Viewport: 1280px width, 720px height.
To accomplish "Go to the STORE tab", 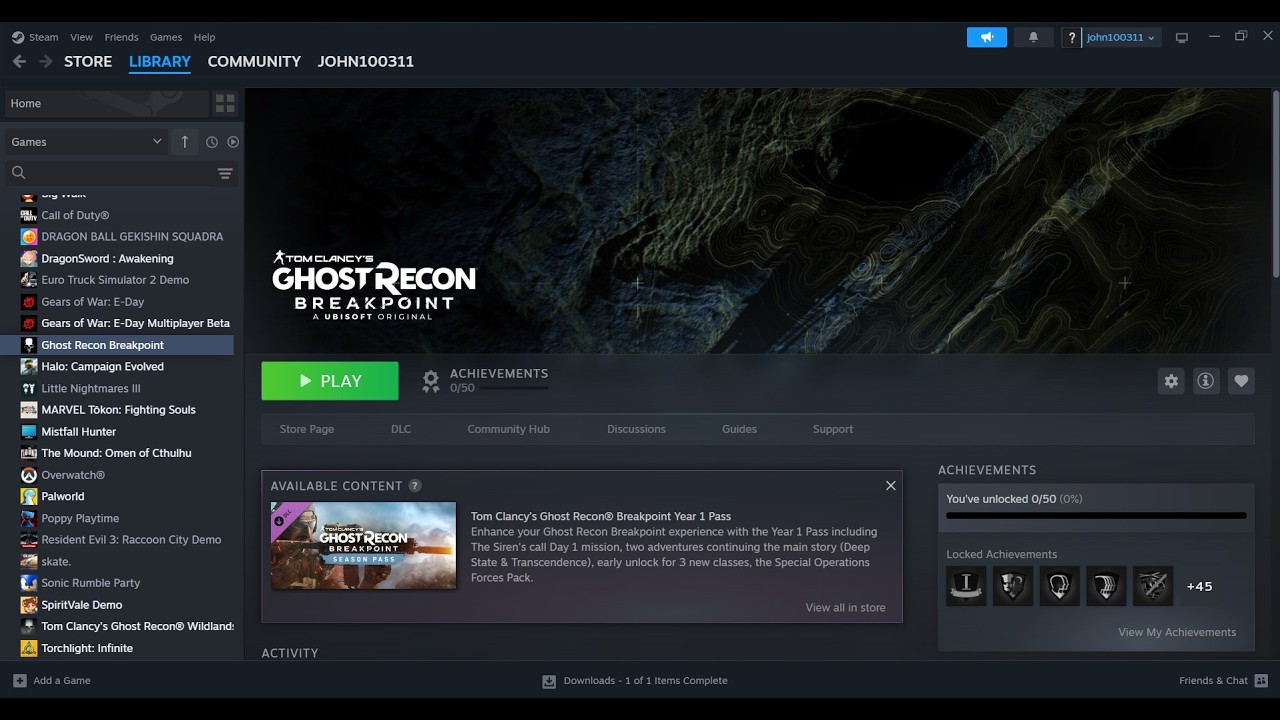I will (x=88, y=61).
